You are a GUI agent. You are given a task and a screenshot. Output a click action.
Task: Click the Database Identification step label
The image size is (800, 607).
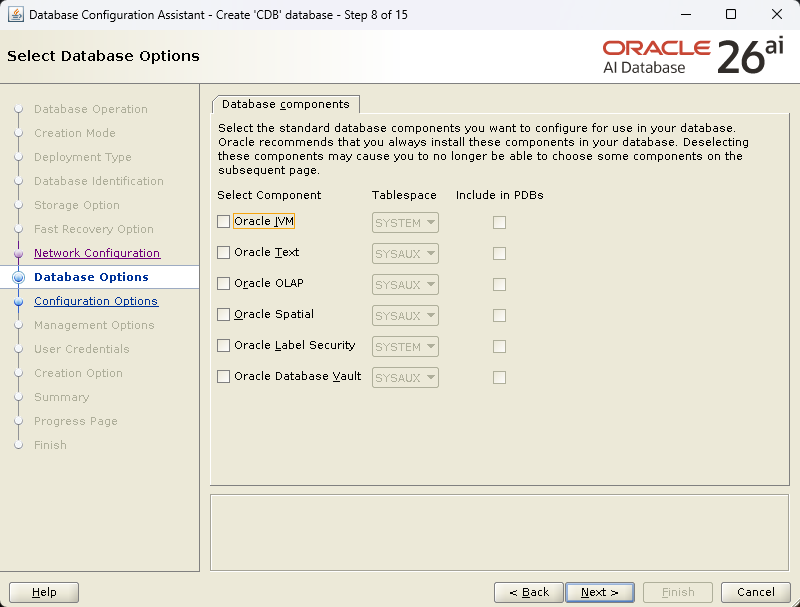pyautogui.click(x=98, y=181)
